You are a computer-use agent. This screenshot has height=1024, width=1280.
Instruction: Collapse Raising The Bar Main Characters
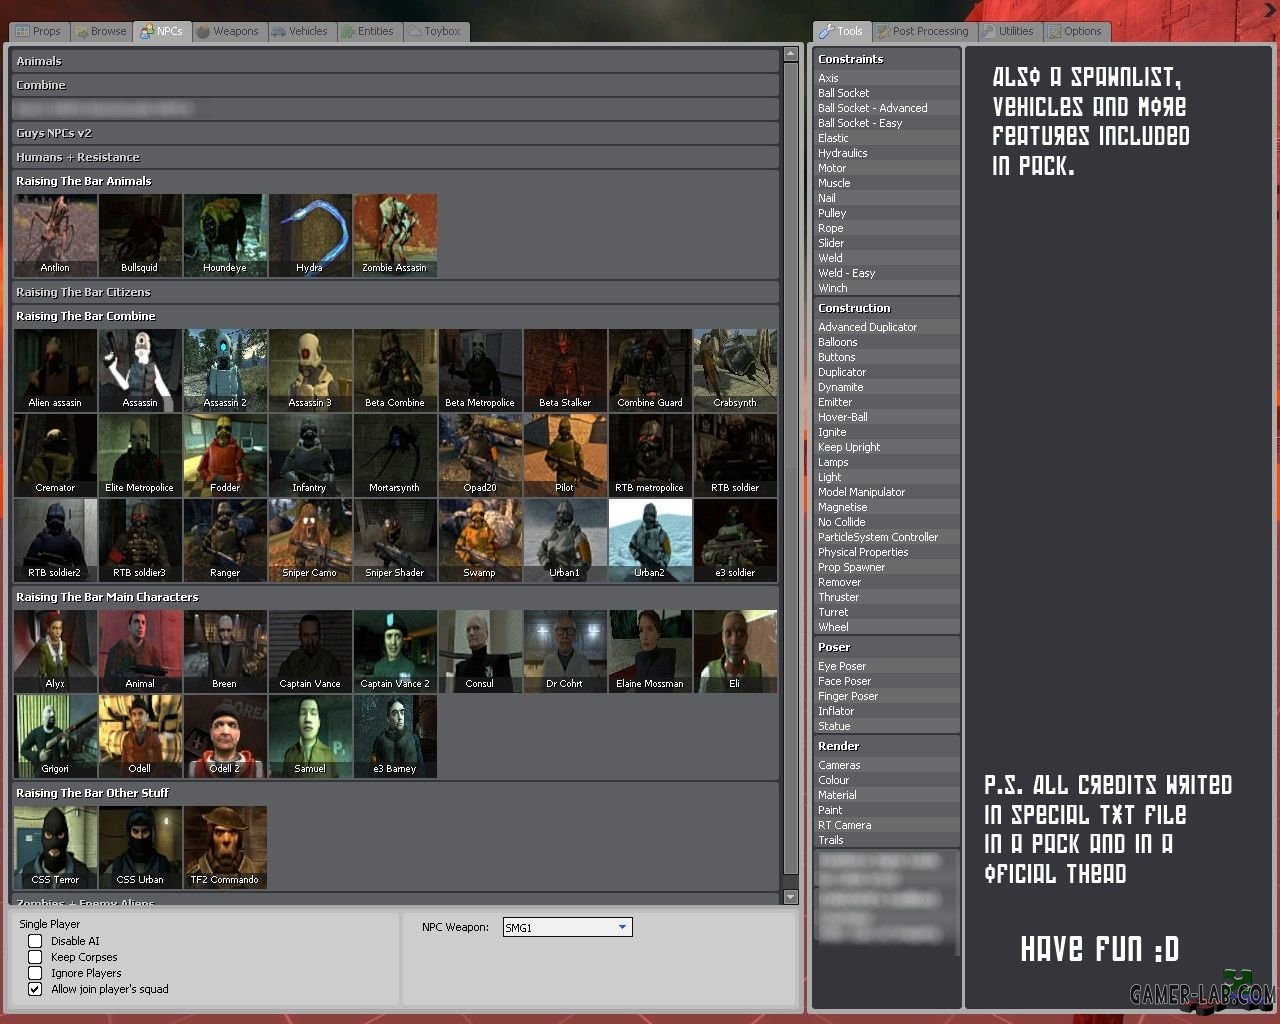[395, 597]
